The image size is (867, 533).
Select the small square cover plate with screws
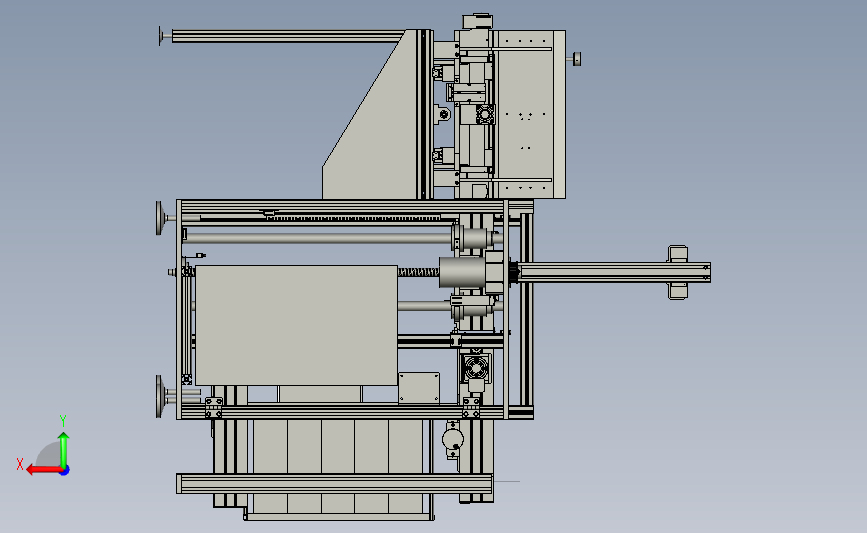click(419, 387)
